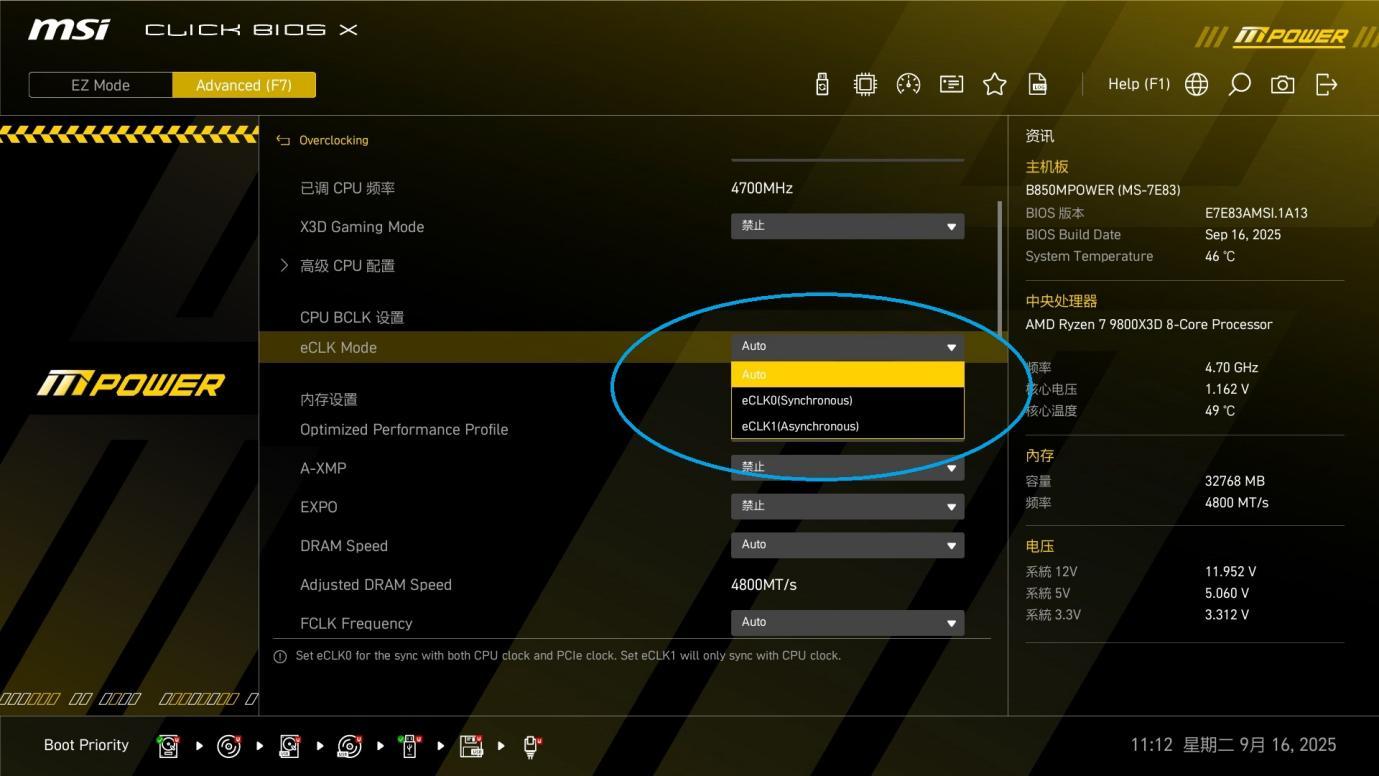Click the 内存设置 heading
This screenshot has width=1379, height=776.
329,400
